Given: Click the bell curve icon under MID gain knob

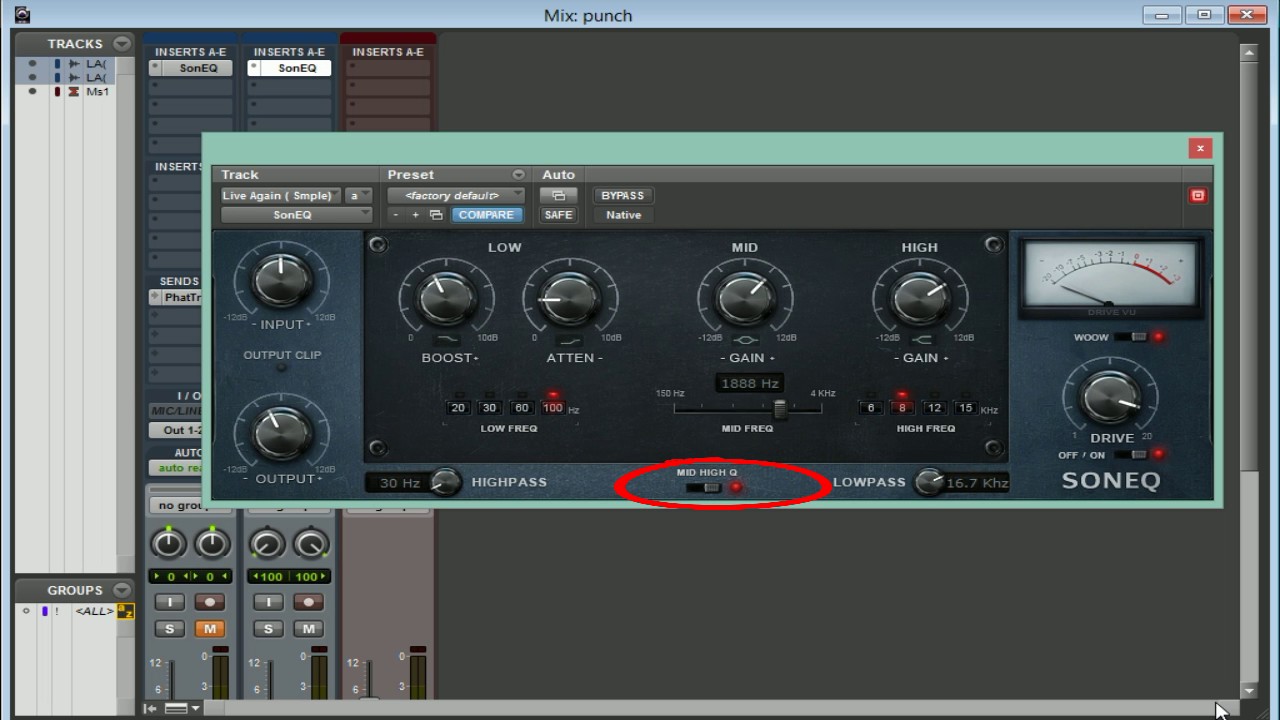Looking at the screenshot, I should coord(745,339).
